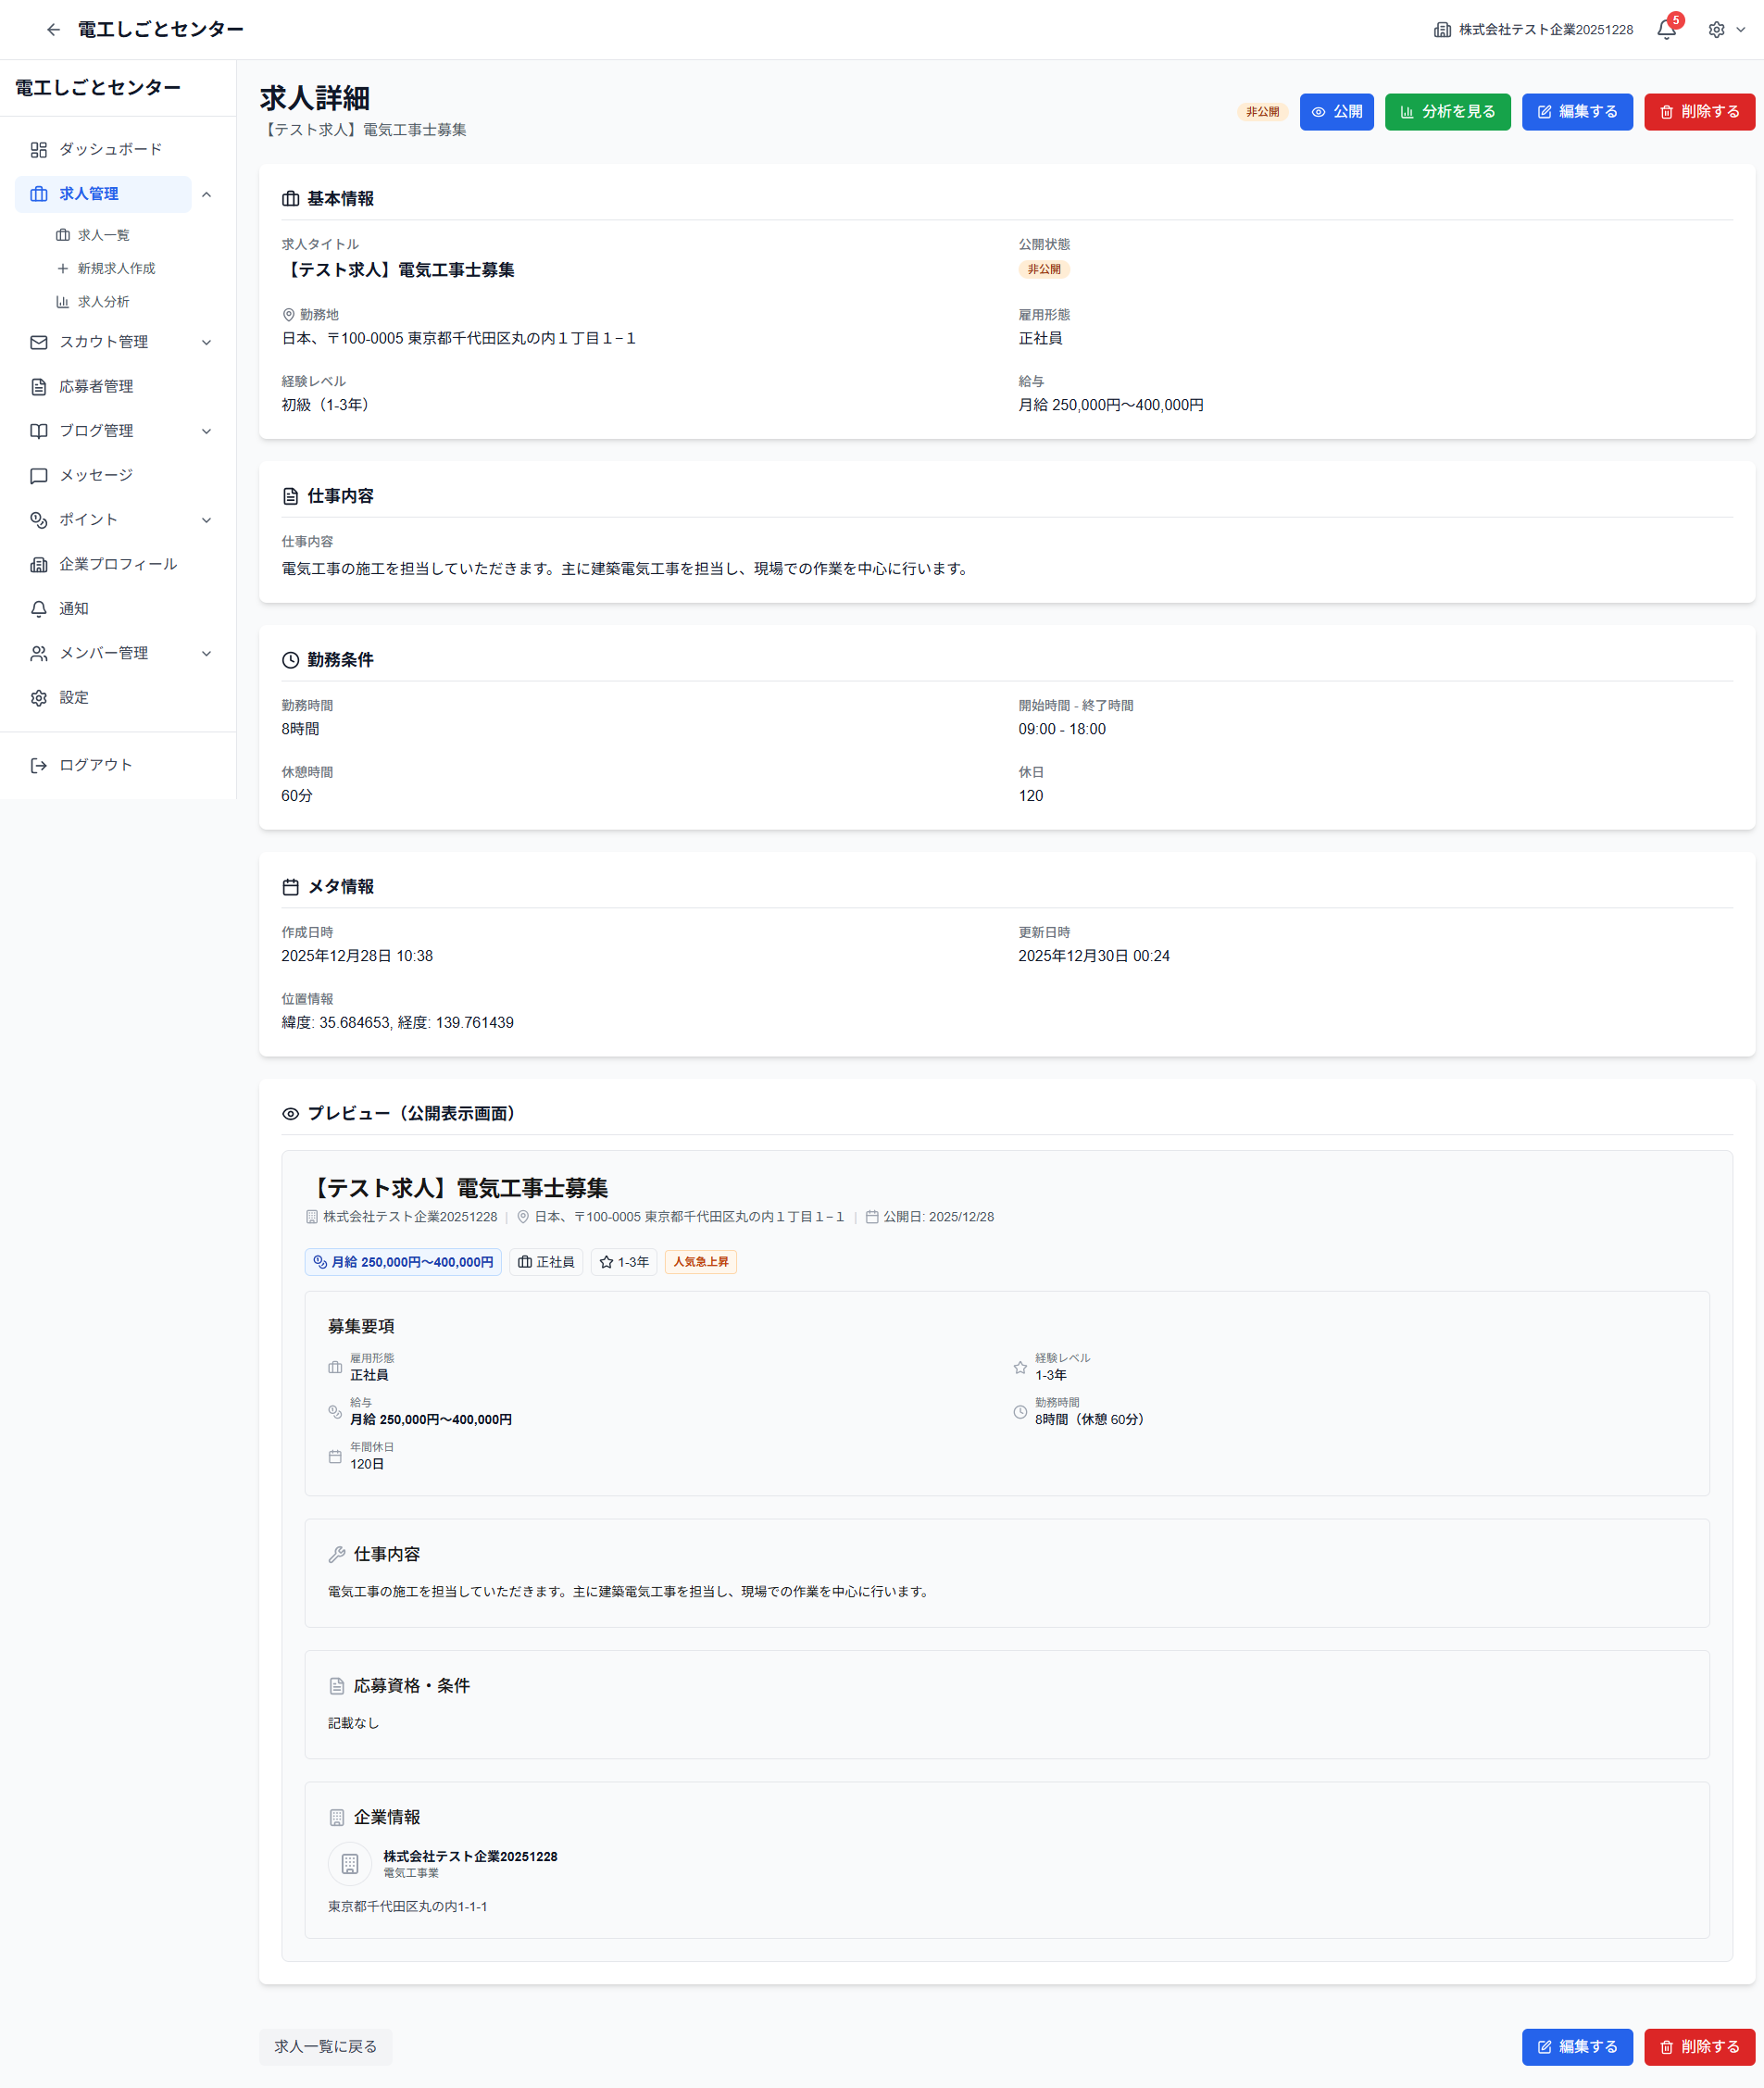The height and width of the screenshot is (2088, 1764).
Task: Click the dashboard grid icon in sidebar
Action: (39, 150)
